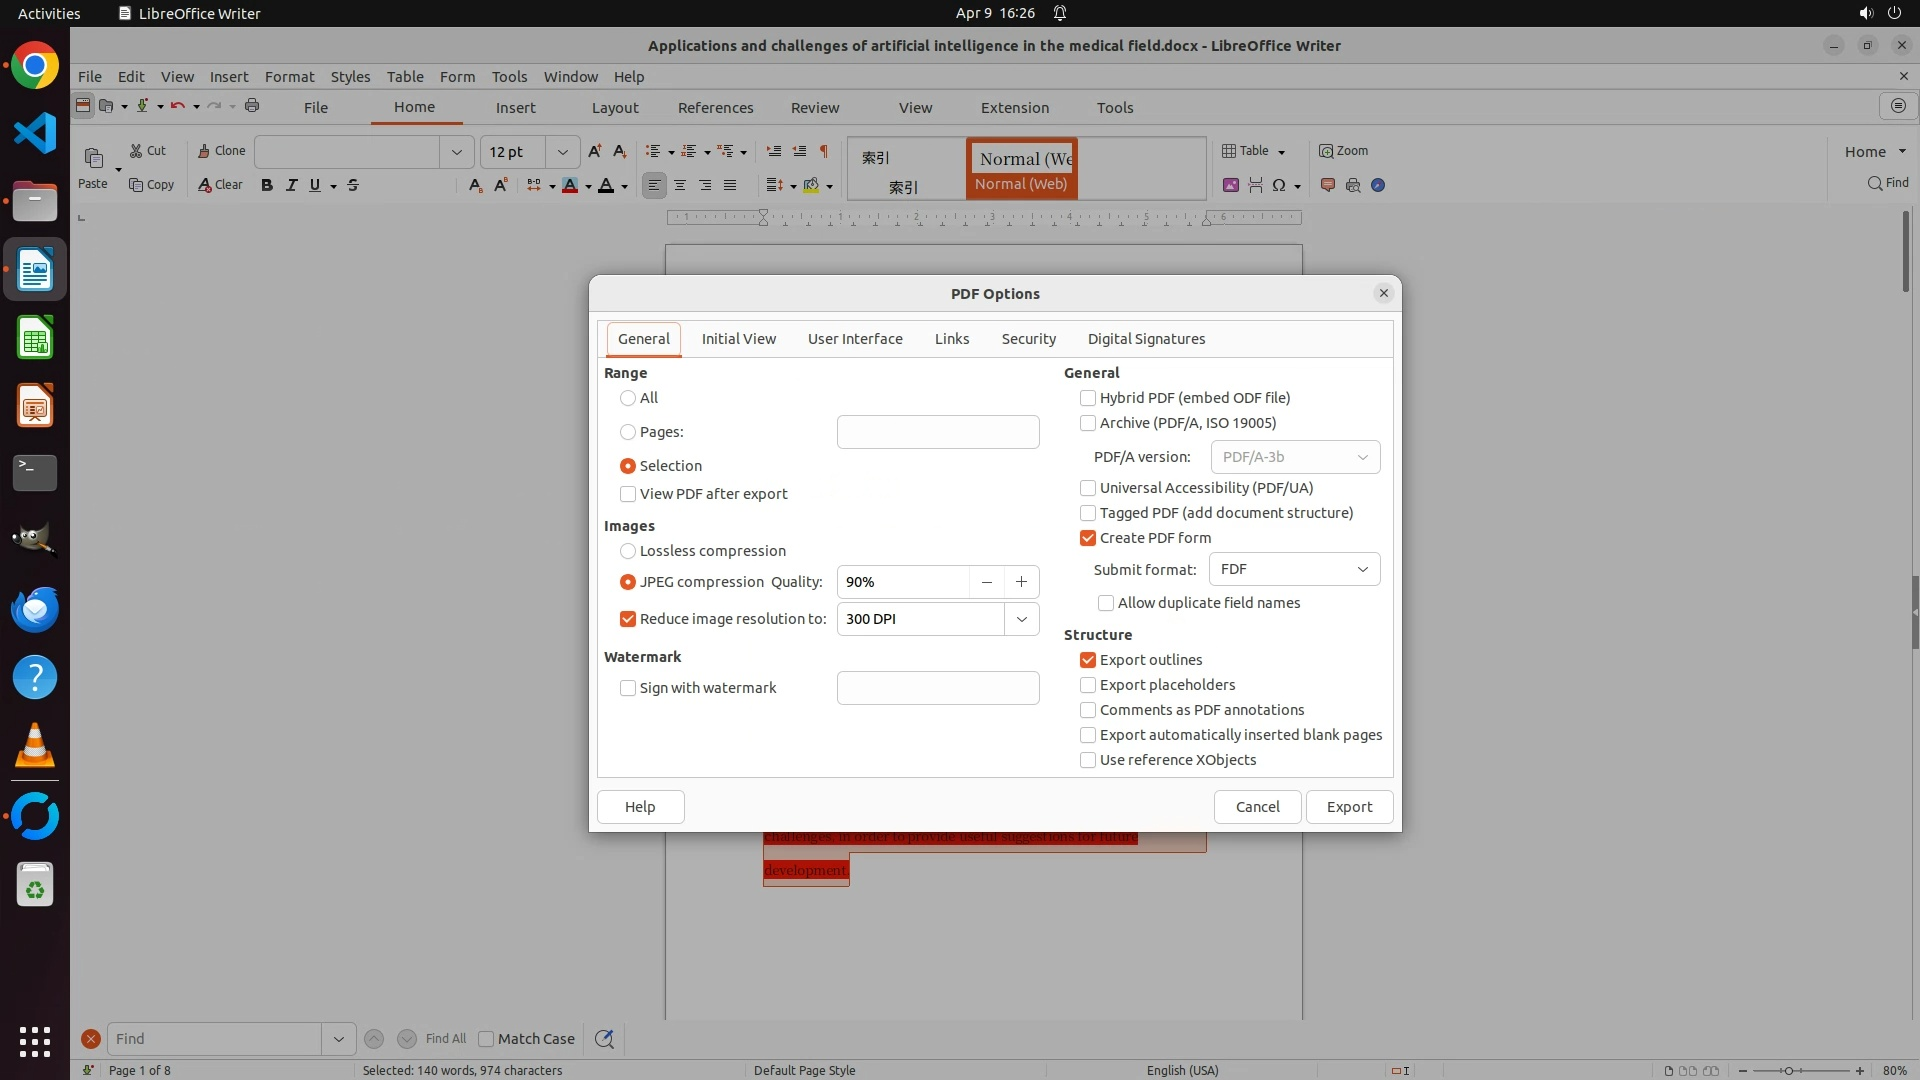The width and height of the screenshot is (1920, 1080).
Task: Open LibreOffice Calc from the dock
Action: pos(35,338)
